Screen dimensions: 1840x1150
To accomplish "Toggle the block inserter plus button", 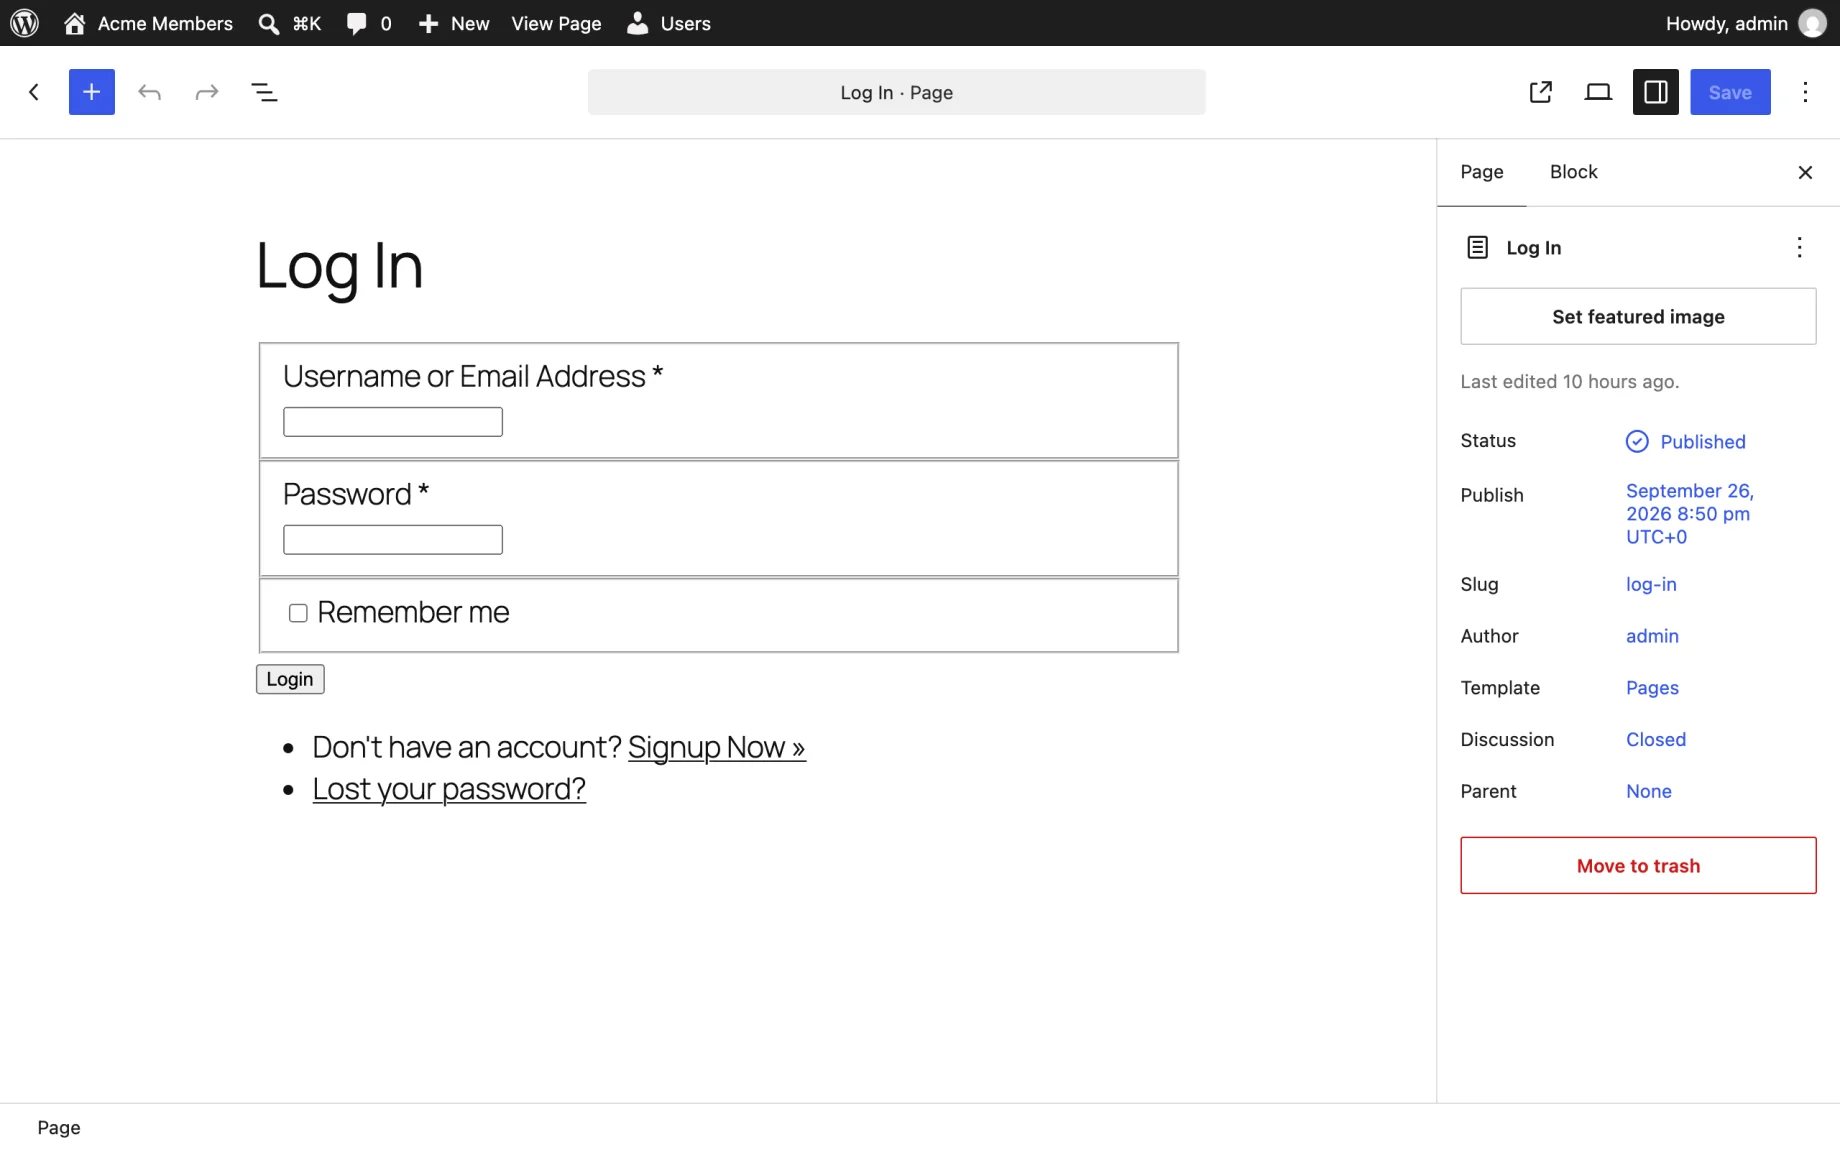I will [x=92, y=92].
